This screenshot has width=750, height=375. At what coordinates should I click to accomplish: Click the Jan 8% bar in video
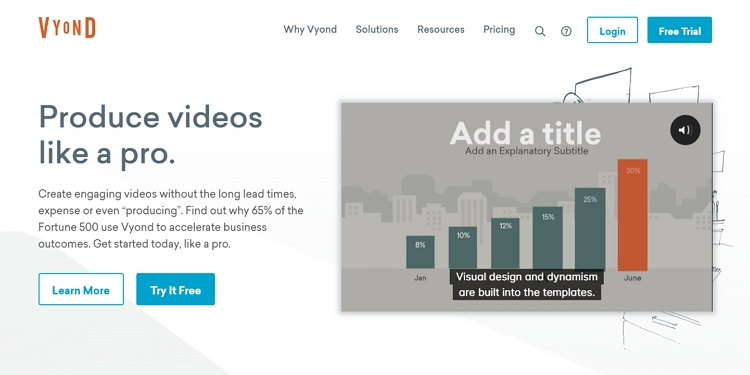[420, 252]
